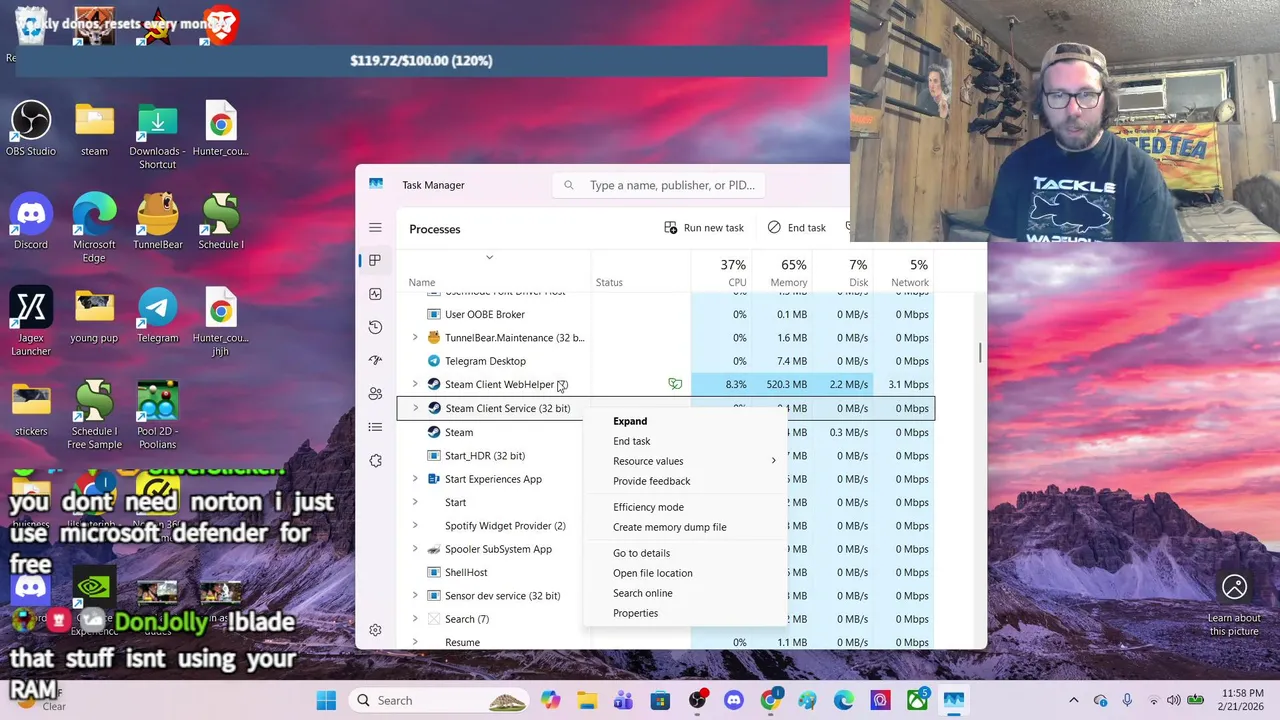The height and width of the screenshot is (720, 1280).
Task: Choose Go to details menu entry
Action: tap(685, 553)
